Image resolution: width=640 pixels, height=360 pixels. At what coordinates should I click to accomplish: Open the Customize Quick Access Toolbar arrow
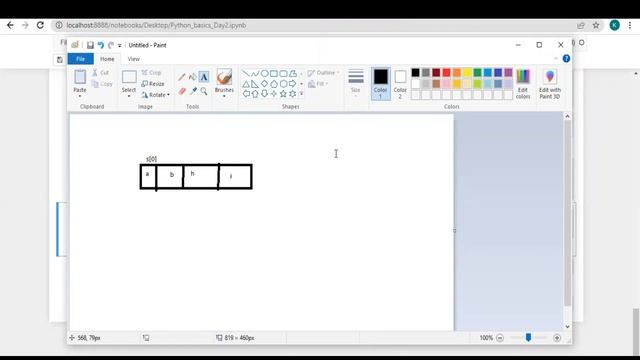pos(120,46)
